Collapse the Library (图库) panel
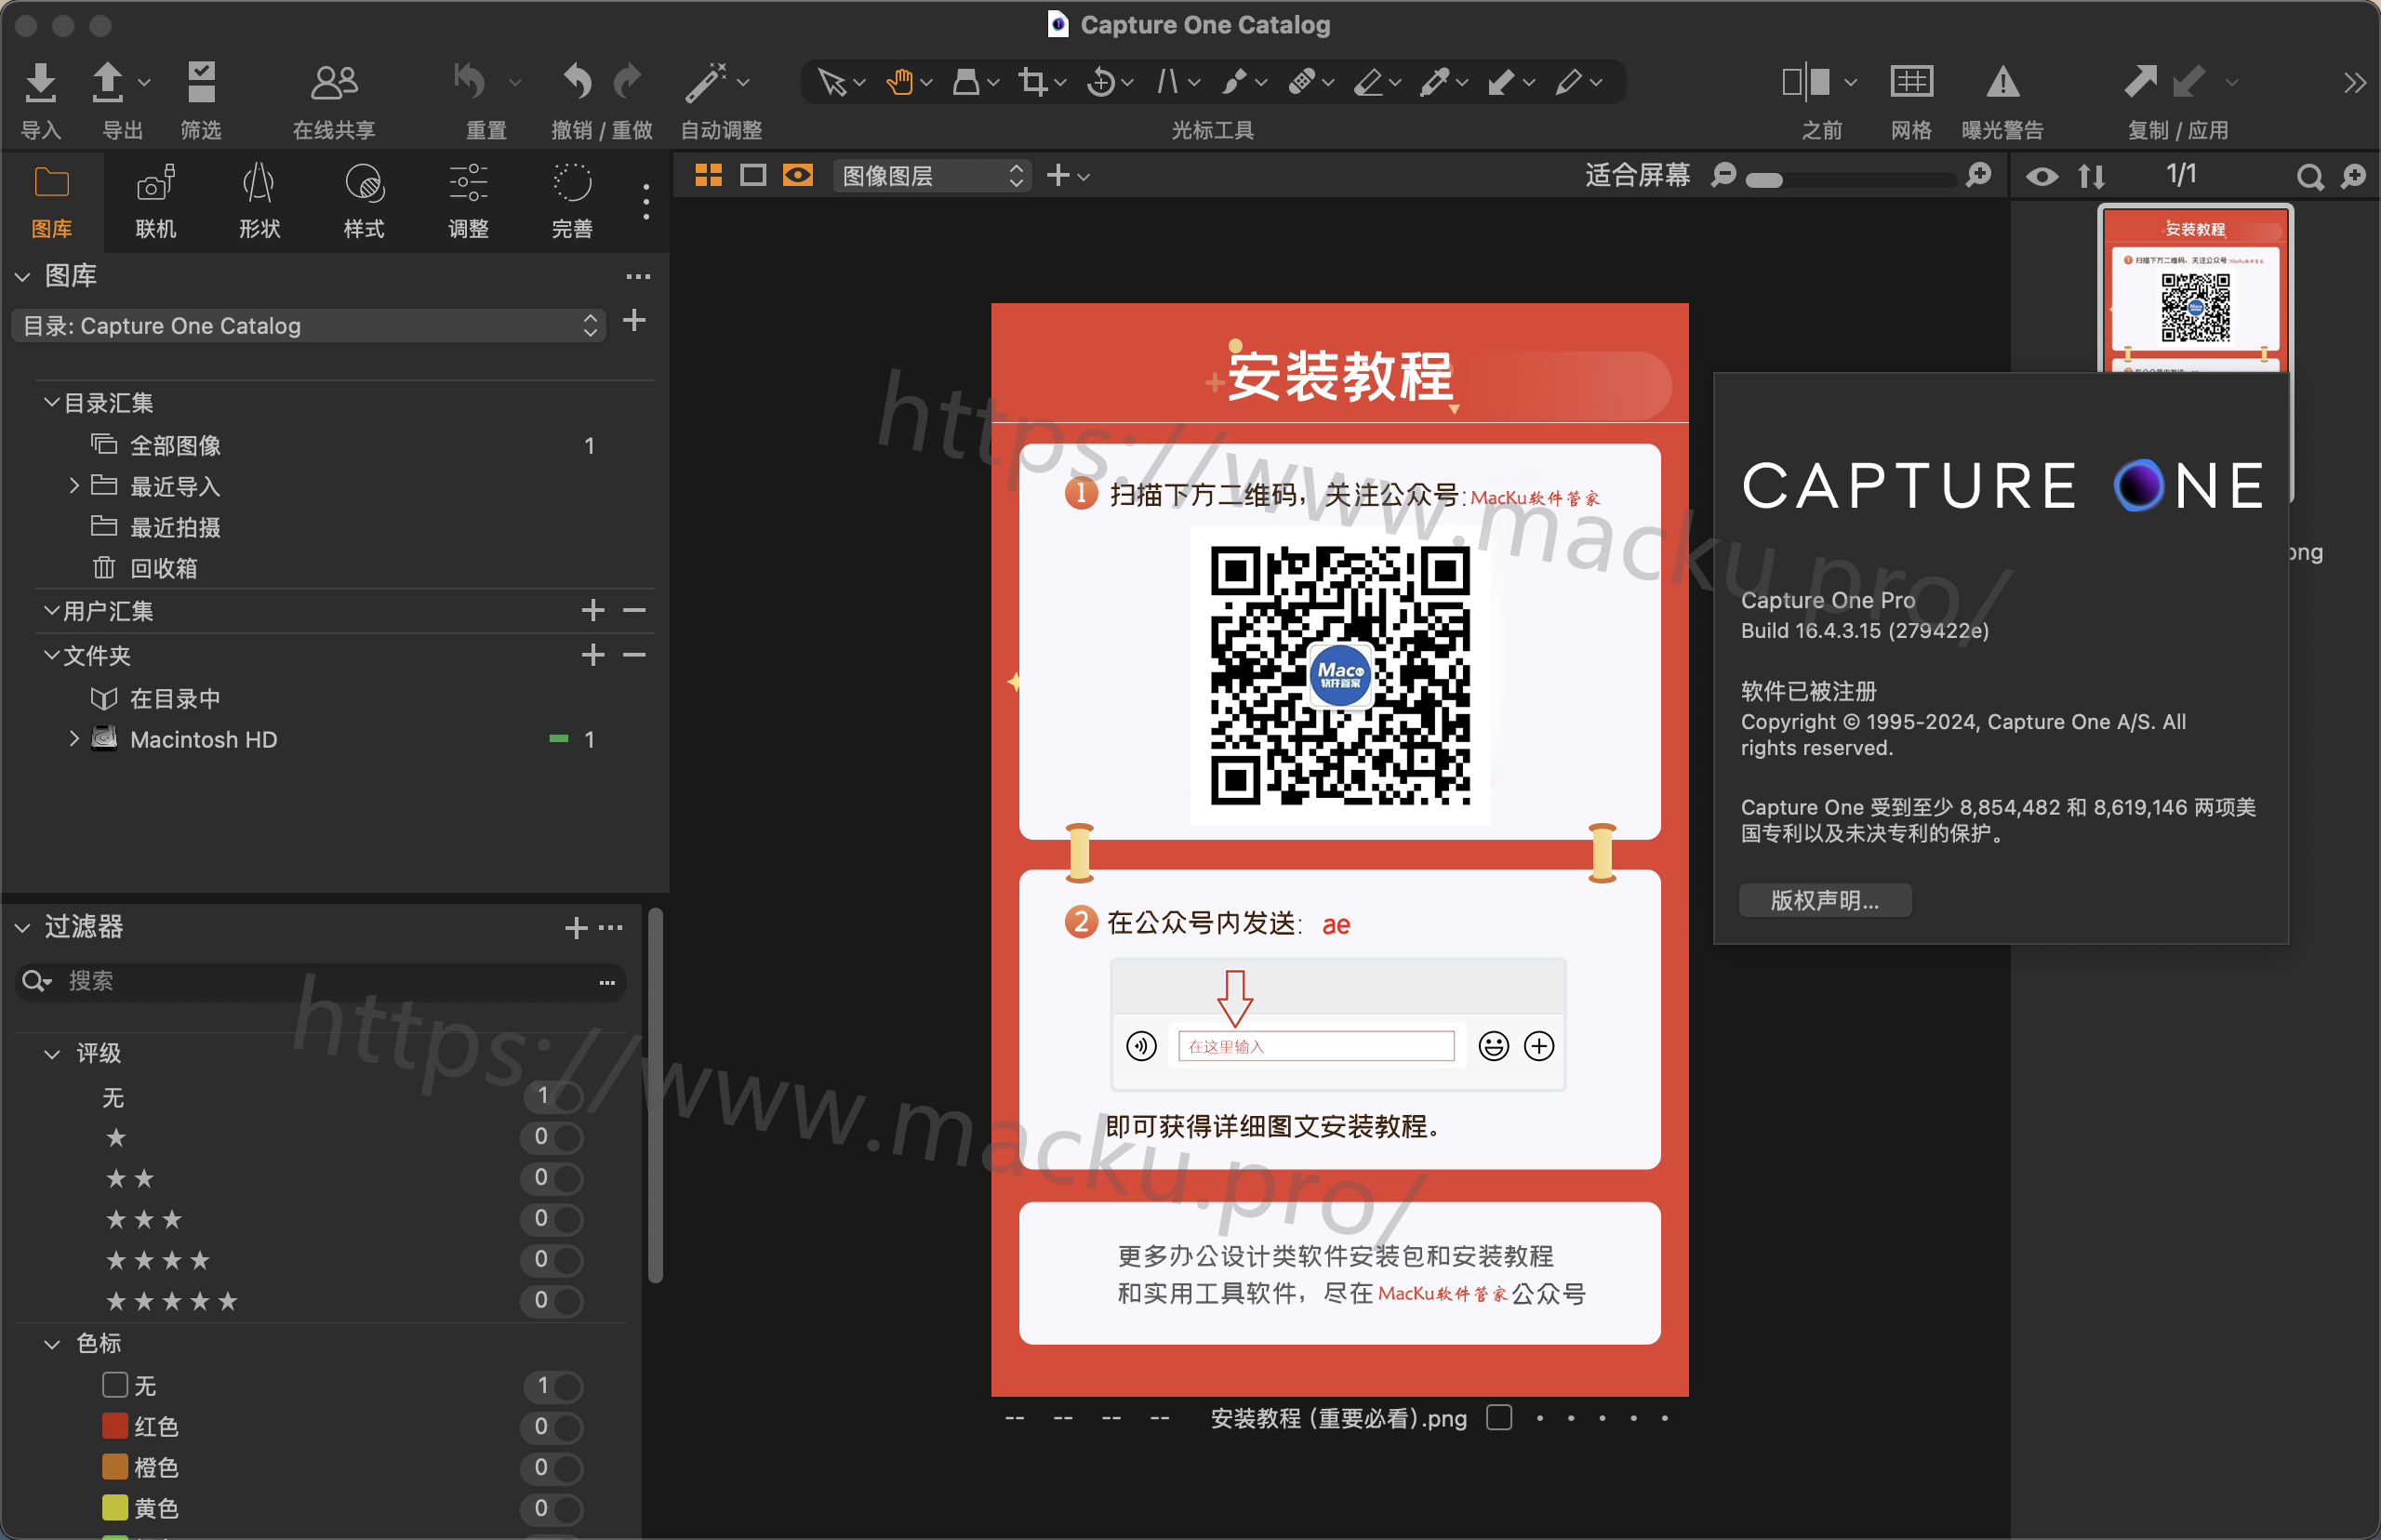The image size is (2381, 1540). coord(22,276)
